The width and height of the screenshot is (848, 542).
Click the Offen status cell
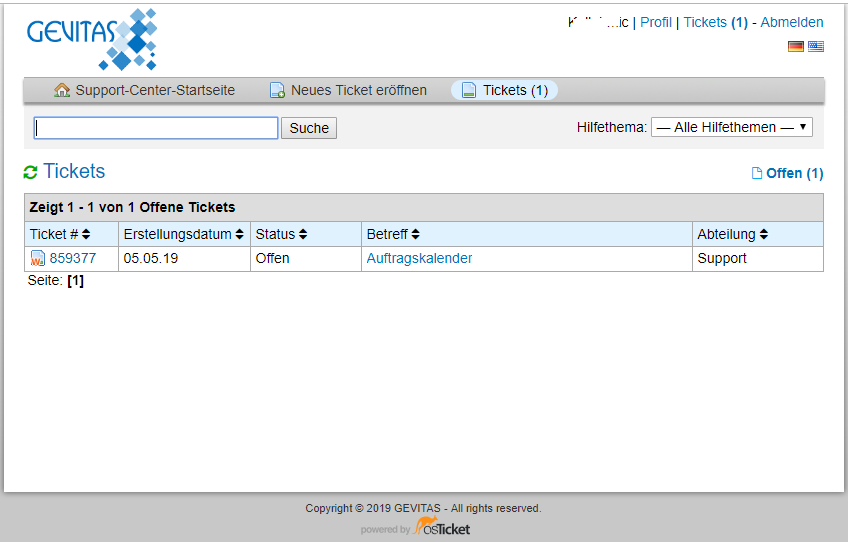pyautogui.click(x=273, y=259)
